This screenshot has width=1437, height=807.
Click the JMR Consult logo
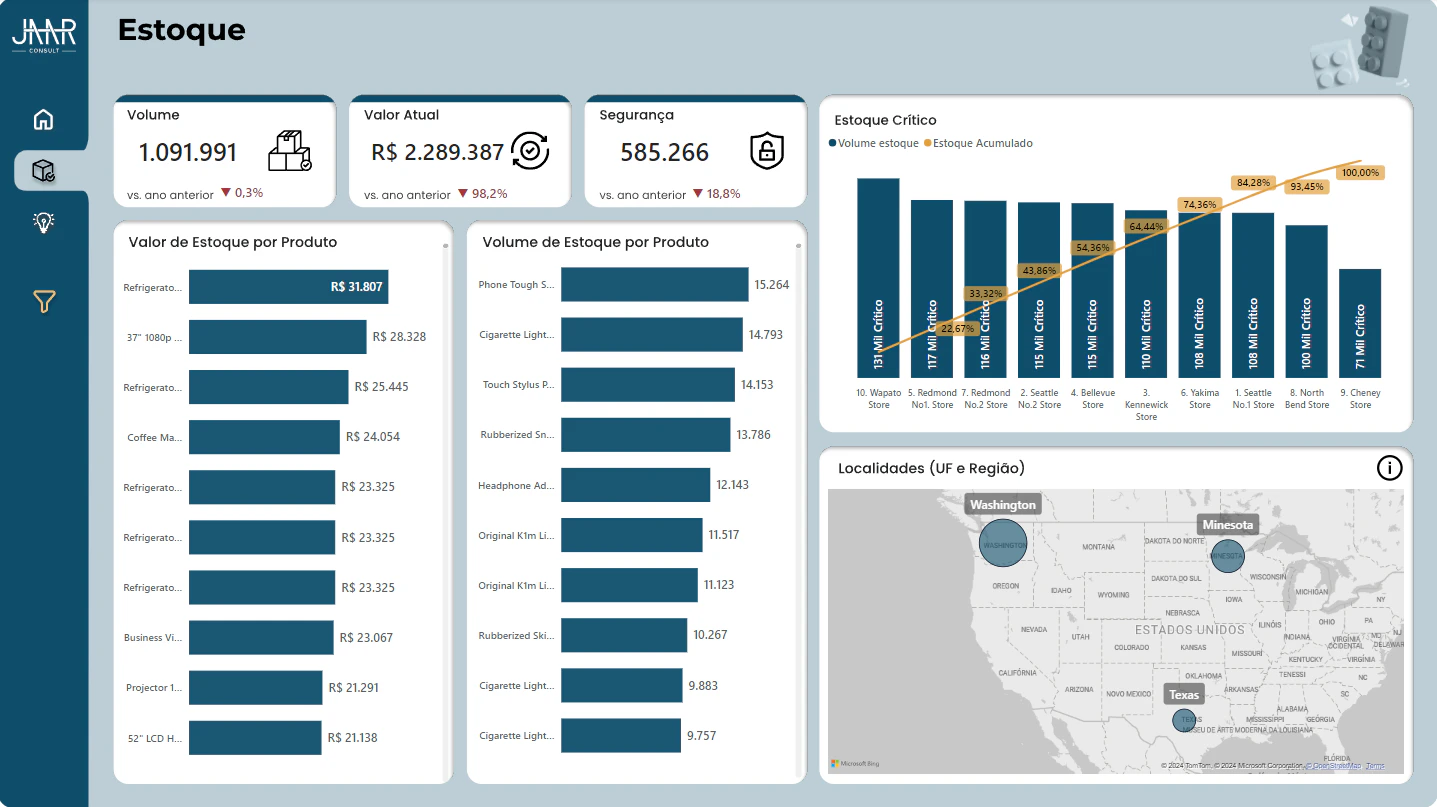43,38
